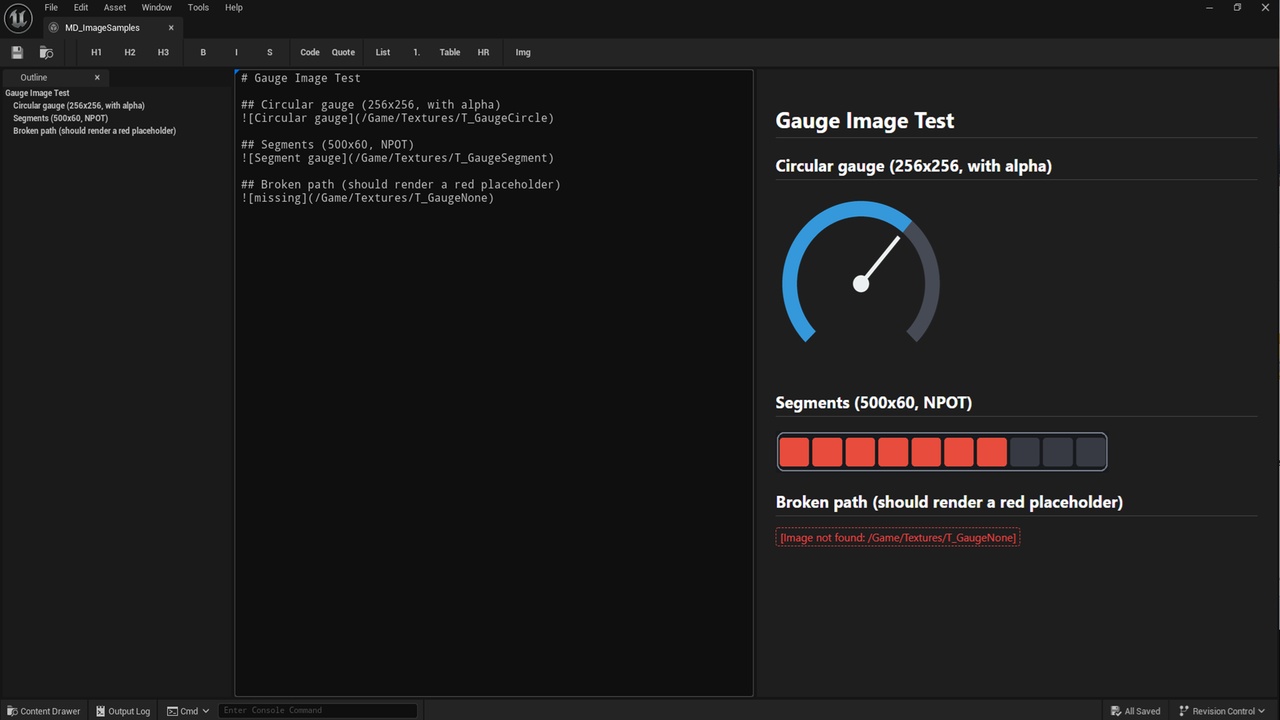Focus the Enter Console Command field

(x=317, y=711)
